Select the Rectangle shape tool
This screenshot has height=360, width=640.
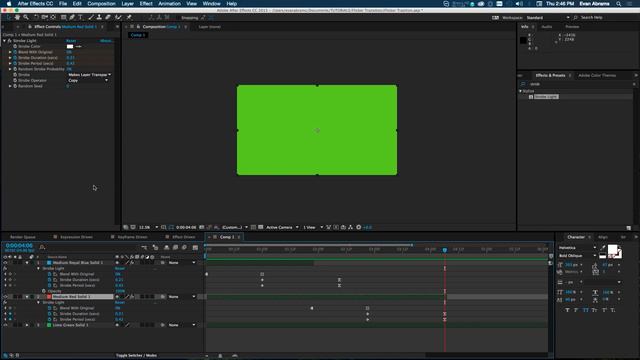pos(63,18)
